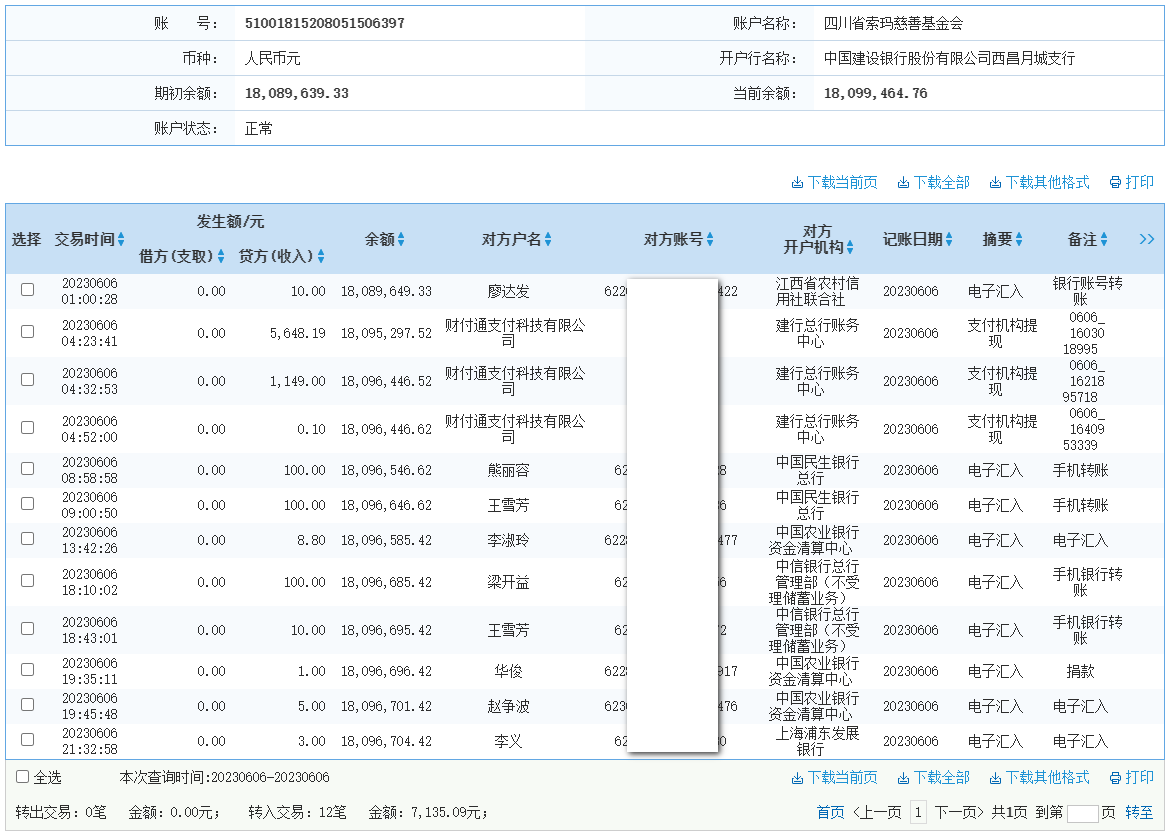The height and width of the screenshot is (832, 1168).
Task: Click amount 5,648.19 cell
Action: [298, 333]
